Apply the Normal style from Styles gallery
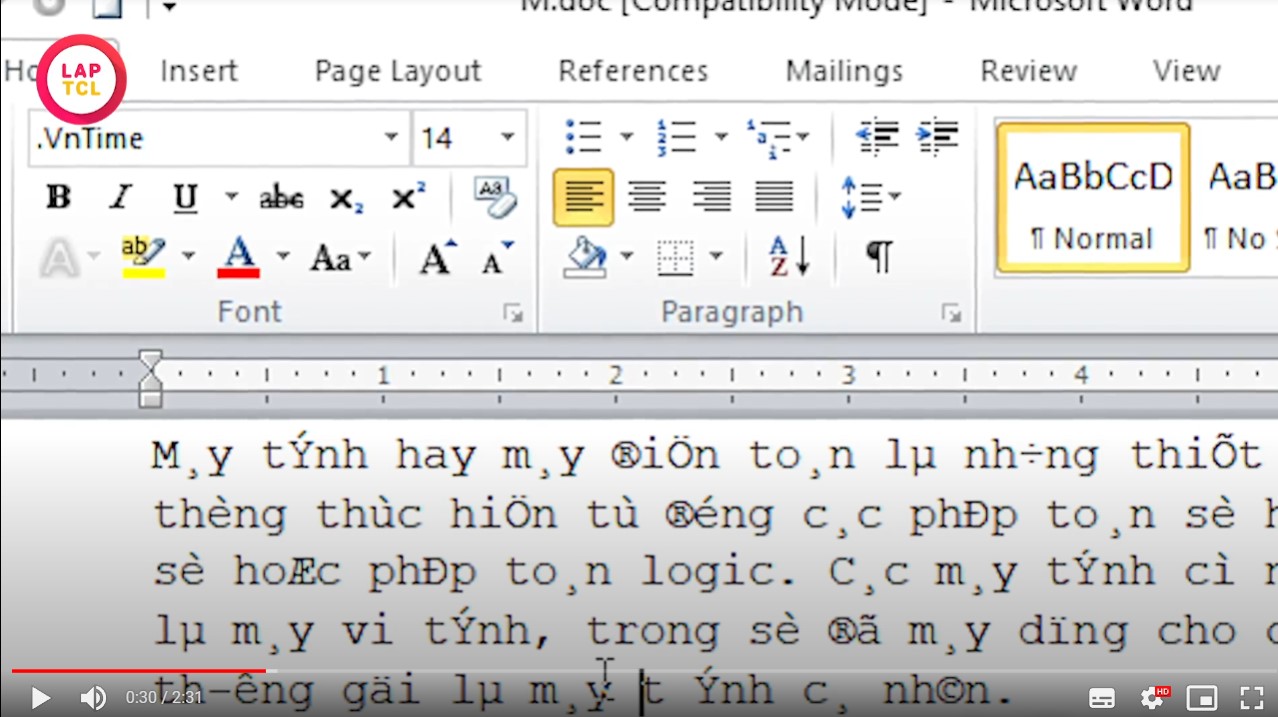Viewport: 1278px width, 717px height. (1092, 198)
